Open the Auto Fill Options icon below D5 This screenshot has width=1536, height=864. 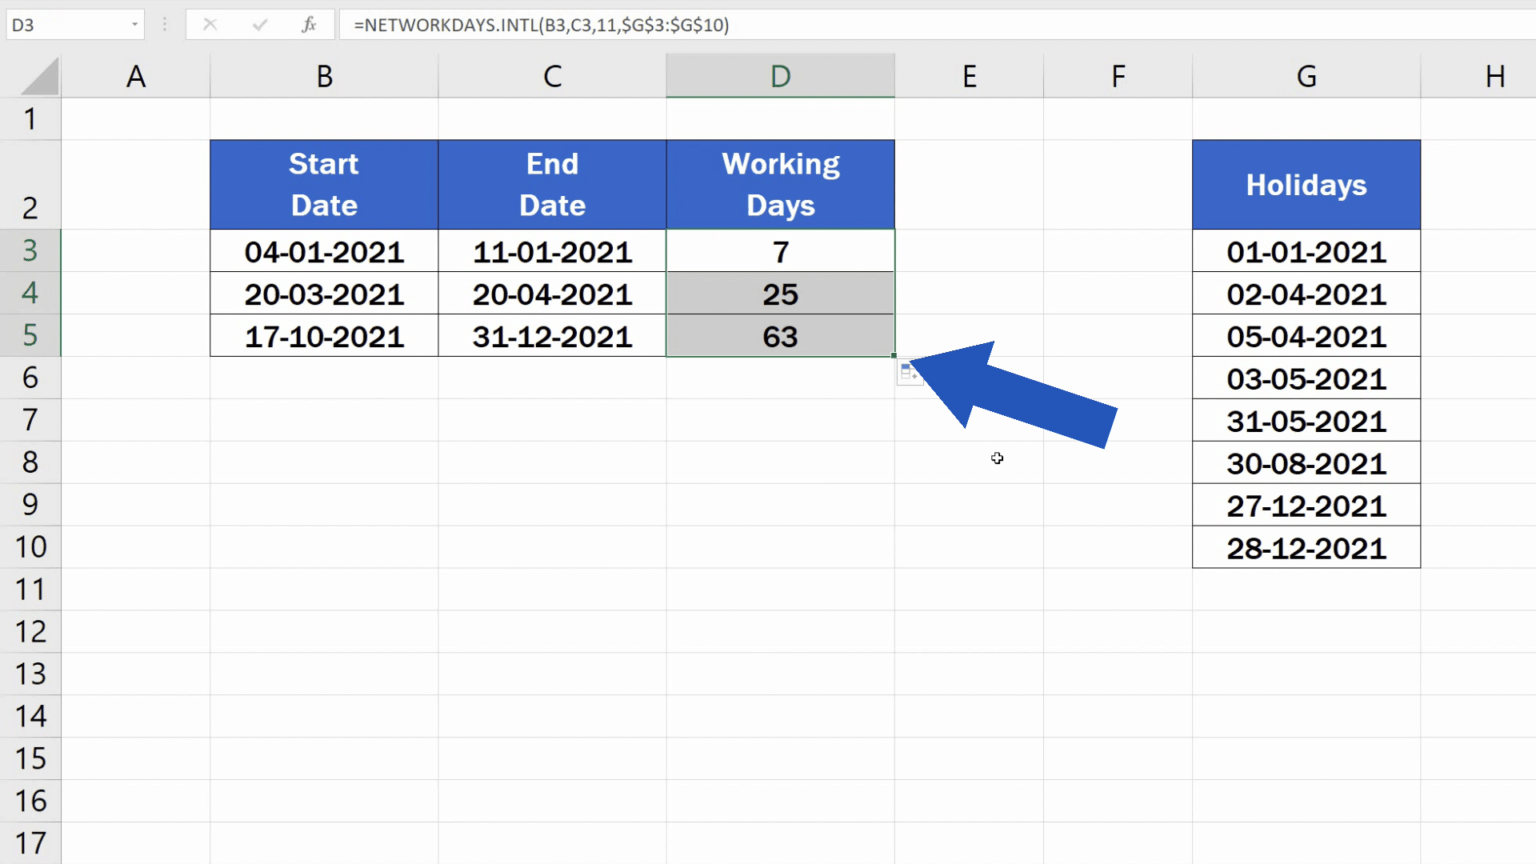[908, 373]
